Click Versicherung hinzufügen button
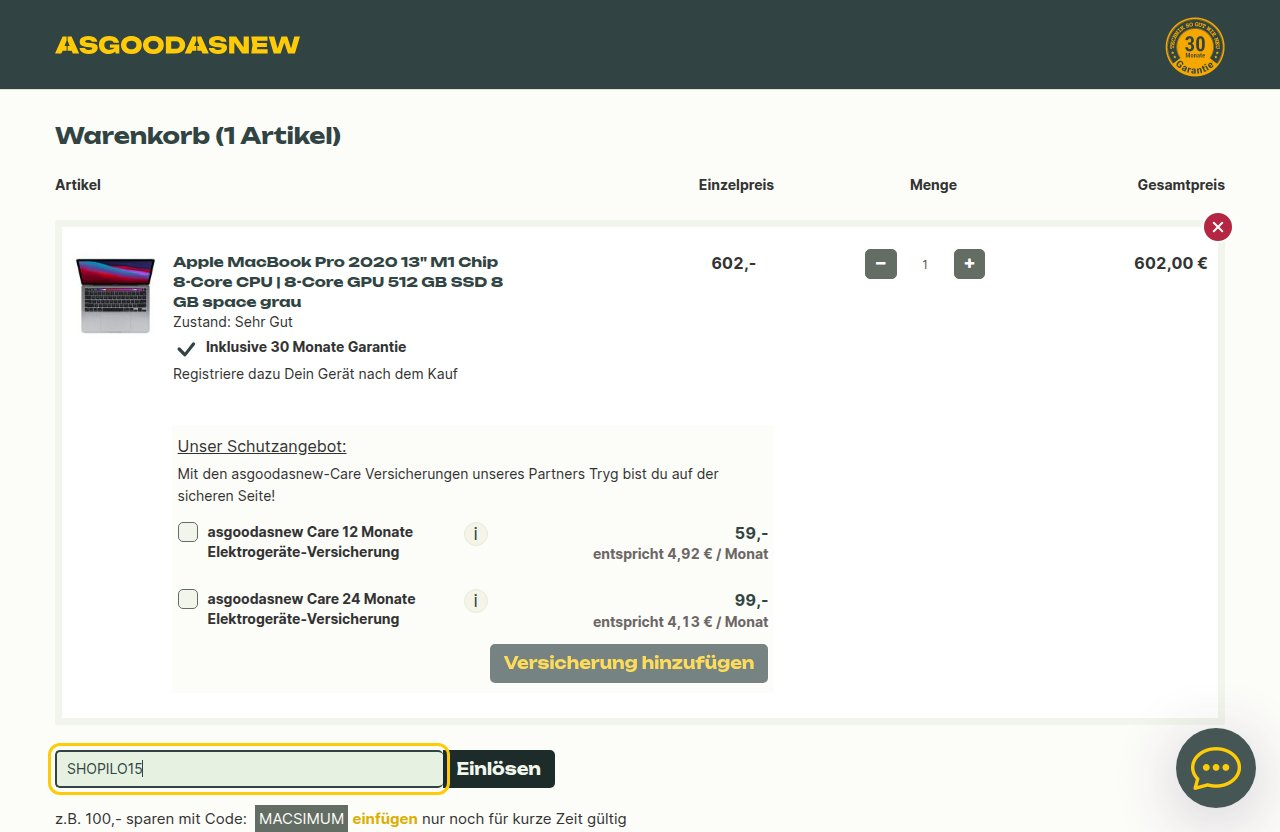The width and height of the screenshot is (1280, 832). coord(629,663)
